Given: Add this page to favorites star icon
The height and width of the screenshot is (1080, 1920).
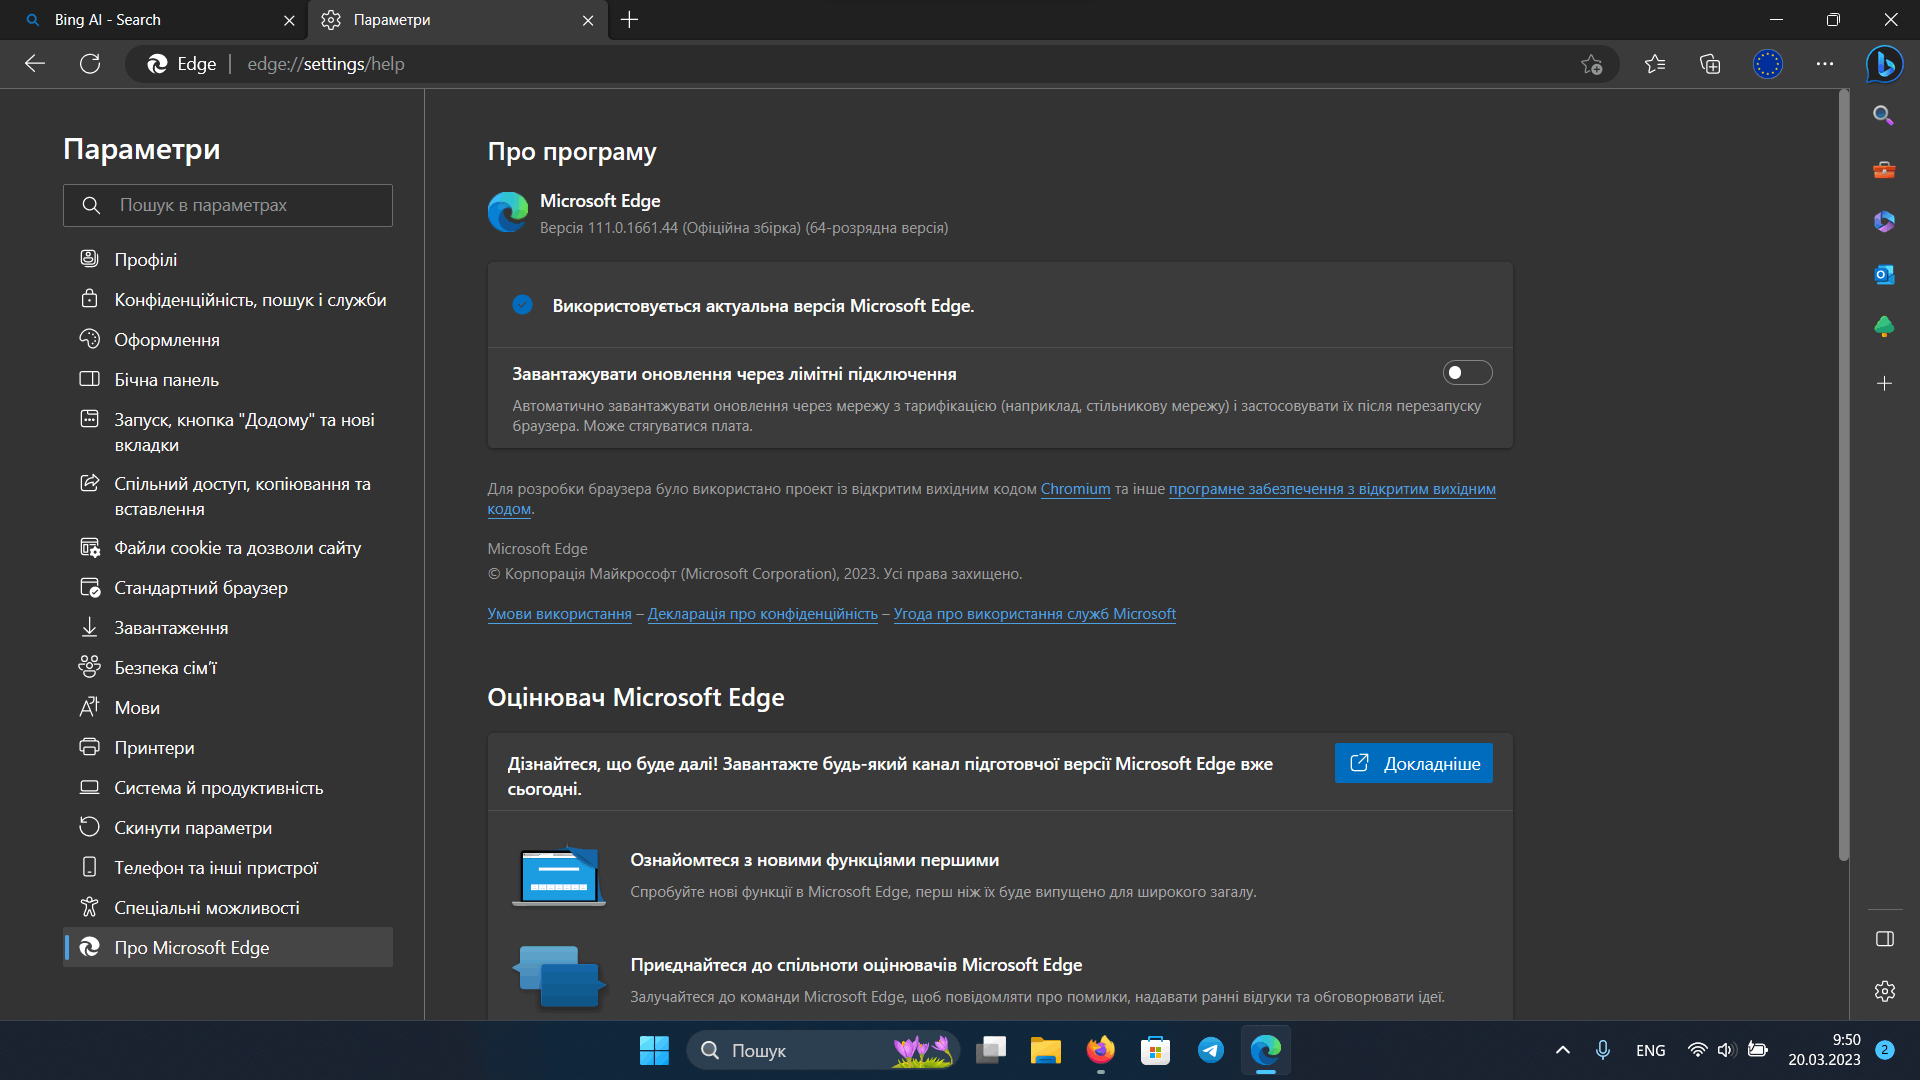Looking at the screenshot, I should [1591, 64].
